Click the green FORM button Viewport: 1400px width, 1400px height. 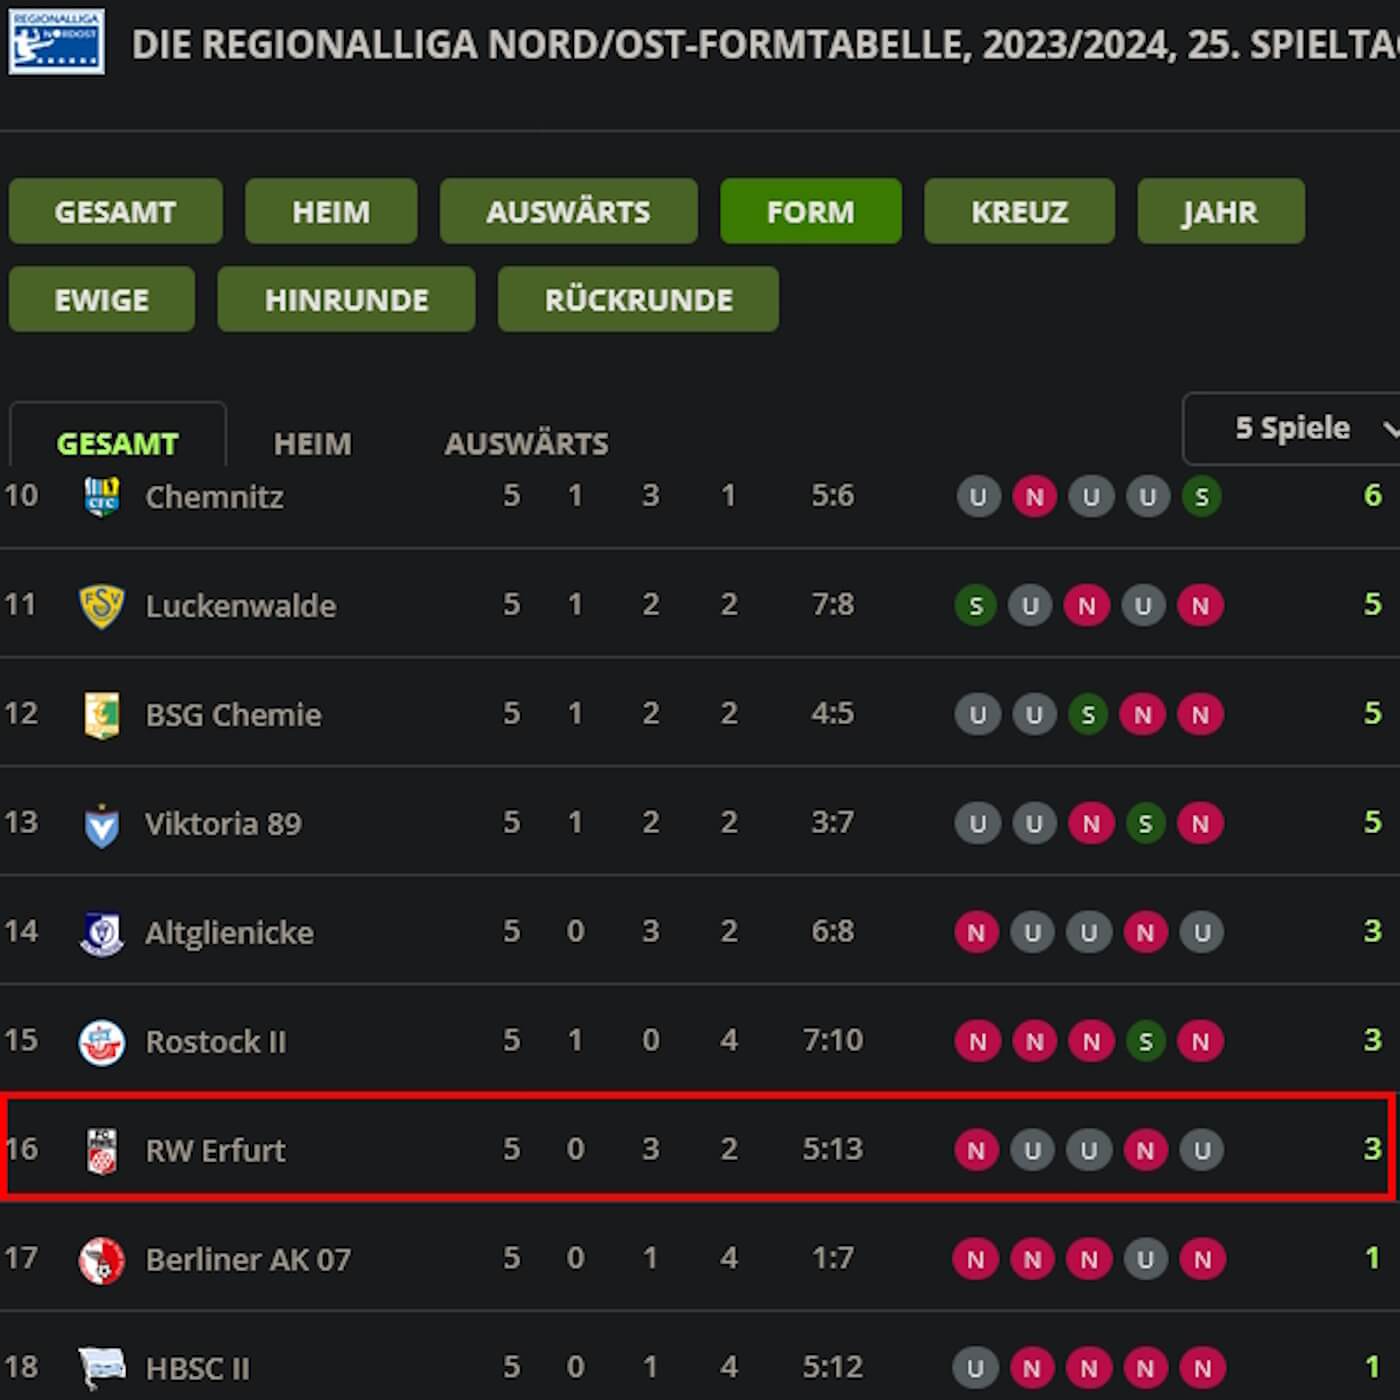pyautogui.click(x=811, y=211)
